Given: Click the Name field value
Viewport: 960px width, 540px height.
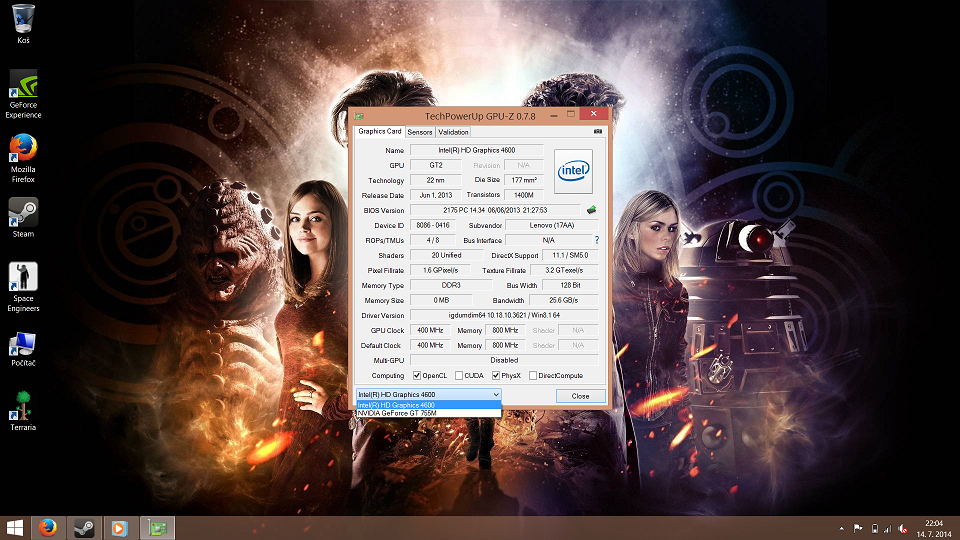Looking at the screenshot, I should pos(476,150).
